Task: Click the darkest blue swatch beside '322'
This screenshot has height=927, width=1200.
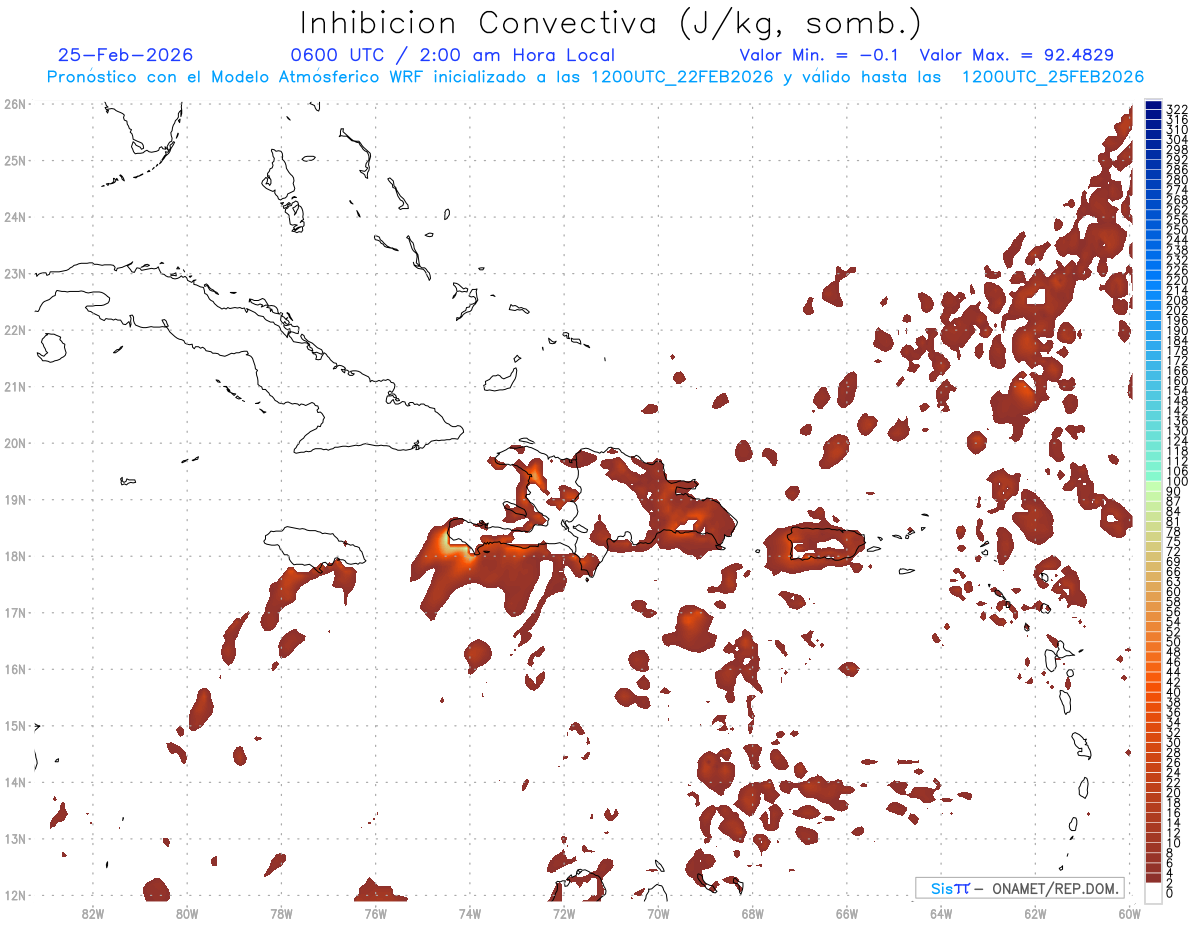Action: pyautogui.click(x=1153, y=106)
